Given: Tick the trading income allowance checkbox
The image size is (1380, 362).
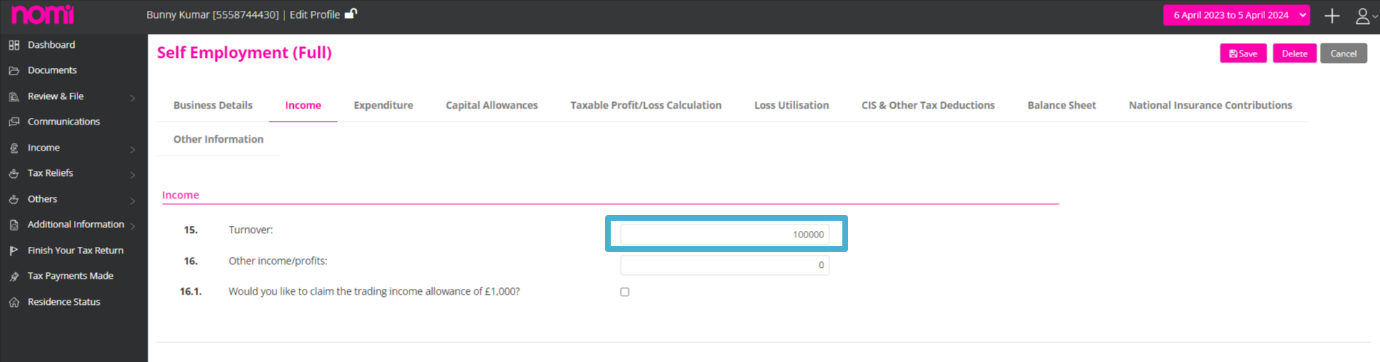Looking at the screenshot, I should coord(625,292).
